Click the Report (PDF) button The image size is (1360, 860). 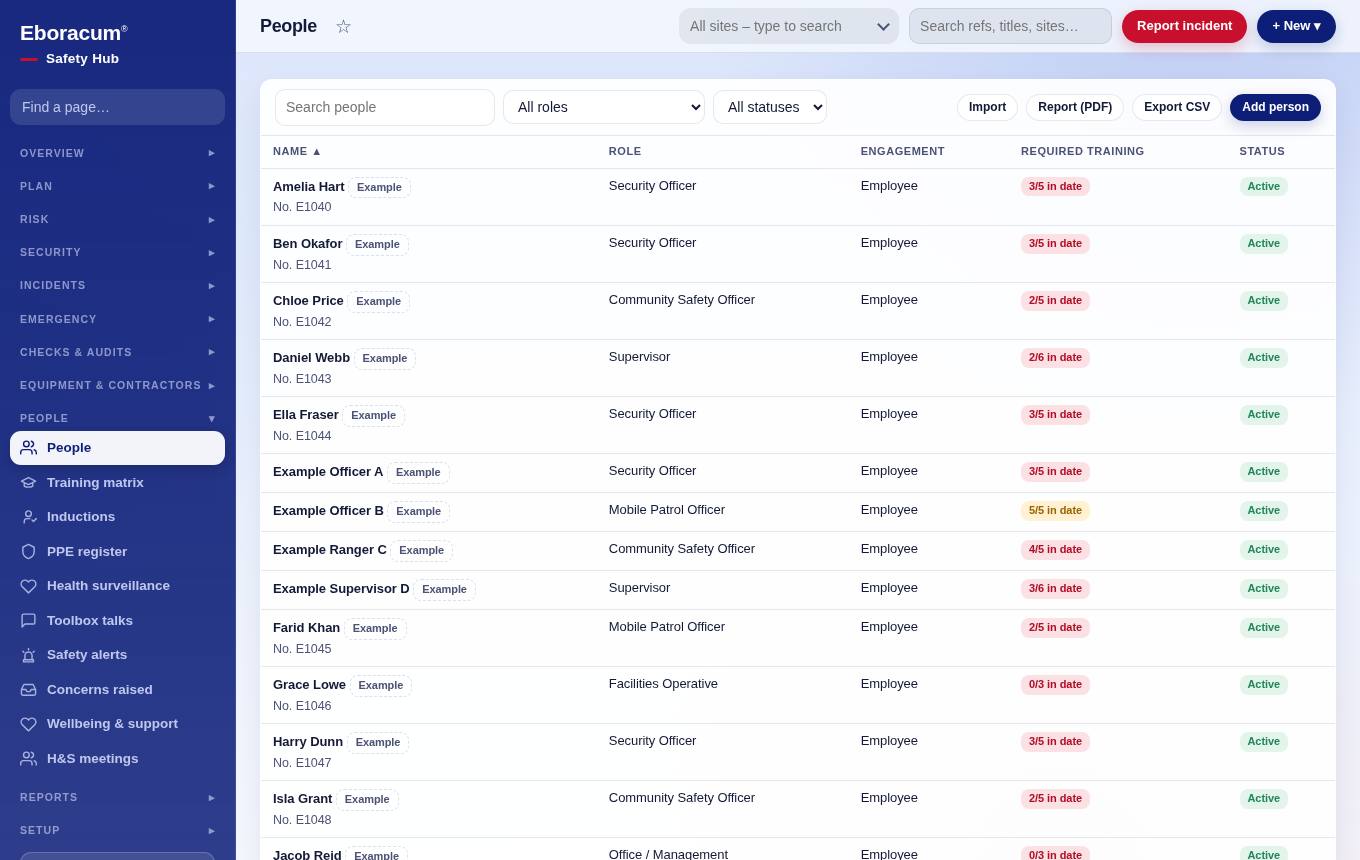click(1075, 107)
